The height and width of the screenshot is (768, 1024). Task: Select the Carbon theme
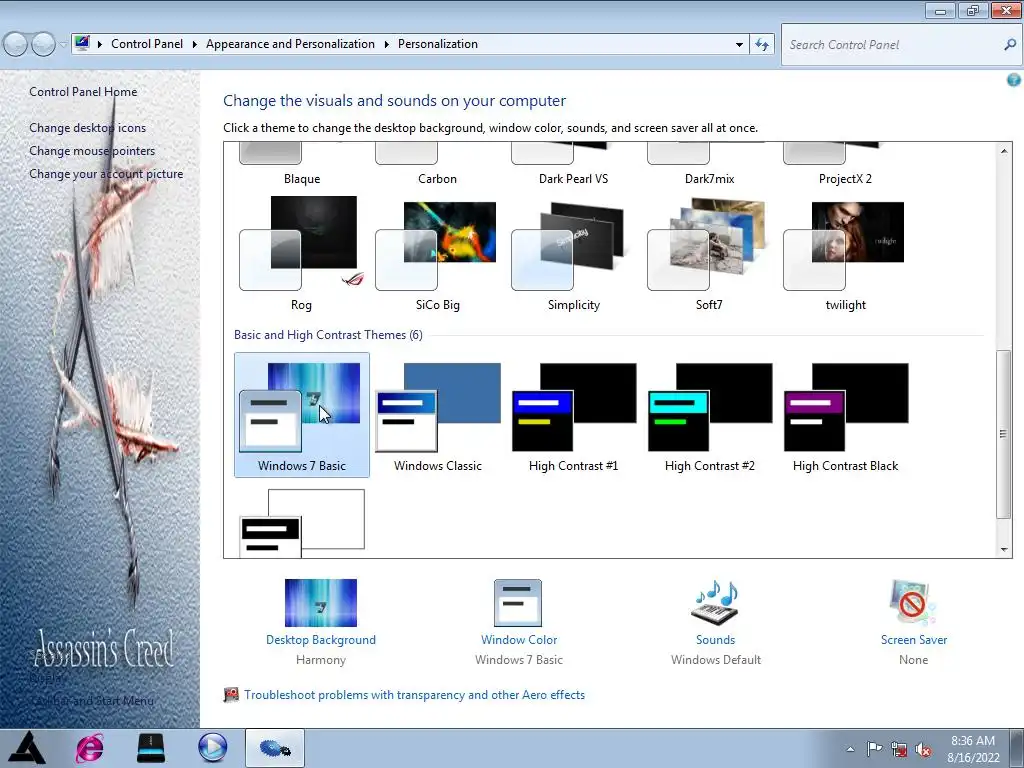[x=438, y=164]
